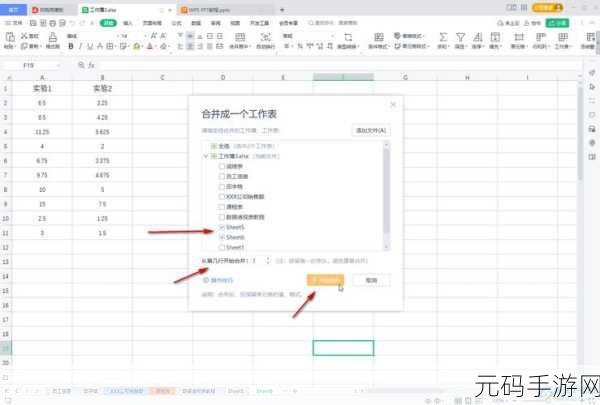Image resolution: width=600 pixels, height=405 pixels.
Task: Uncheck the Sheet5 checkbox
Action: [x=222, y=227]
